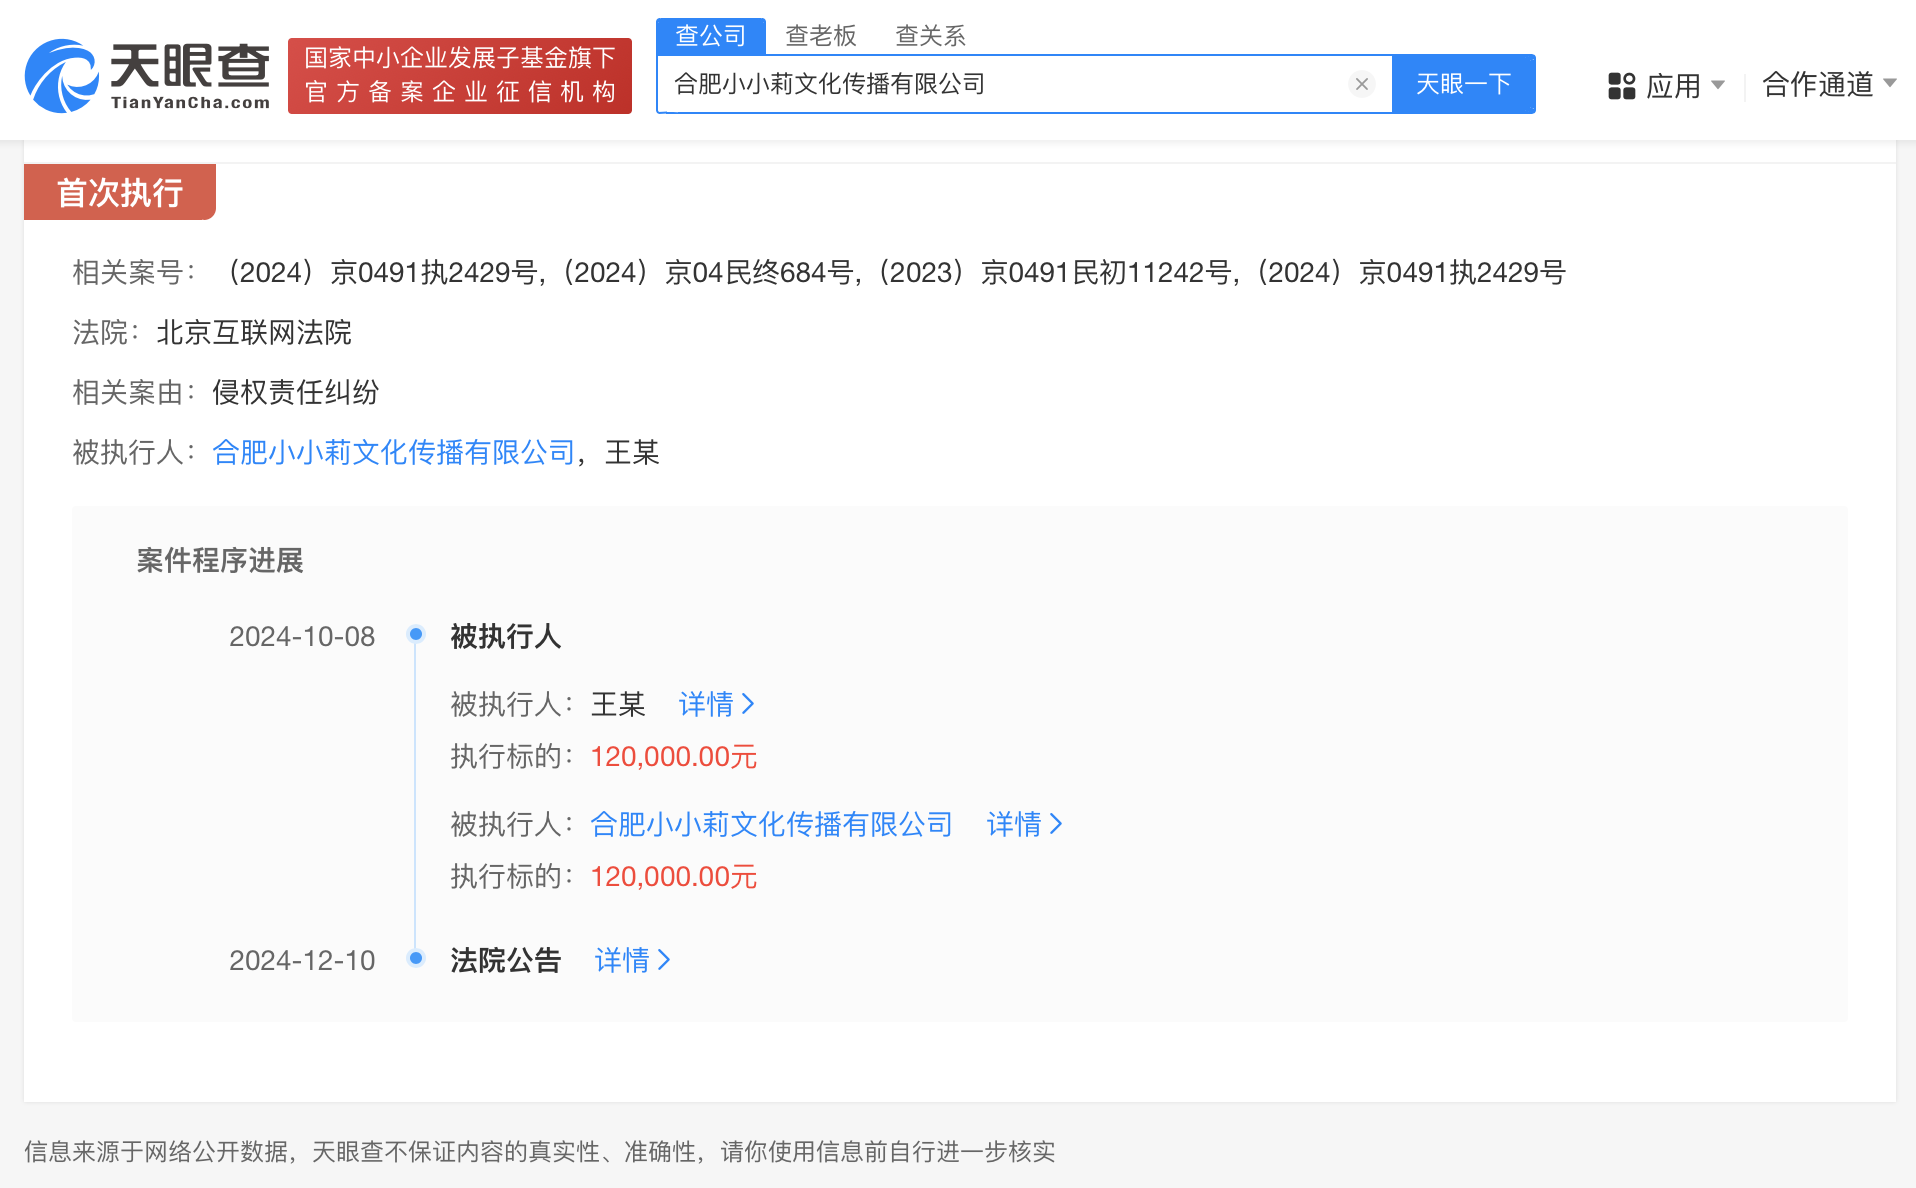Click 120,000.00元 amount under 王某

674,757
